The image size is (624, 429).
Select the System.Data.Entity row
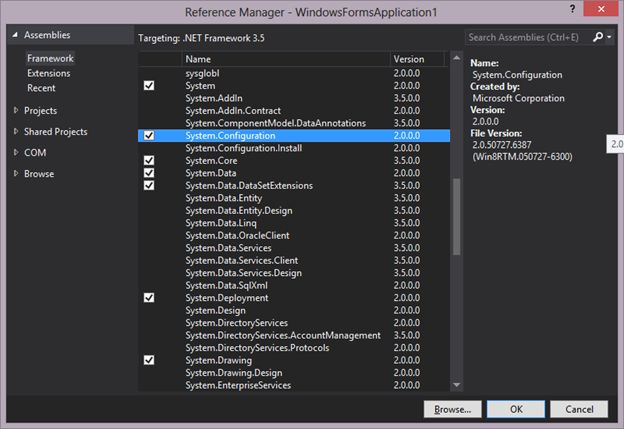[x=294, y=198]
